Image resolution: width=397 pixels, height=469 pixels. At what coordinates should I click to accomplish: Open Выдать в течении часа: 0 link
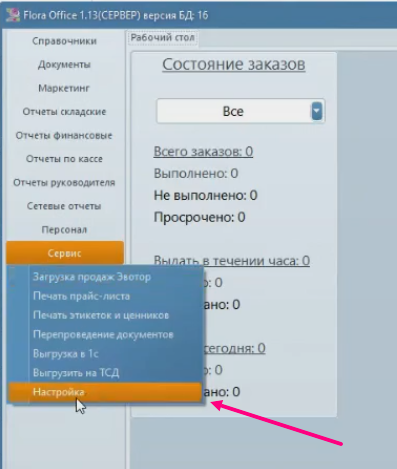(x=232, y=260)
